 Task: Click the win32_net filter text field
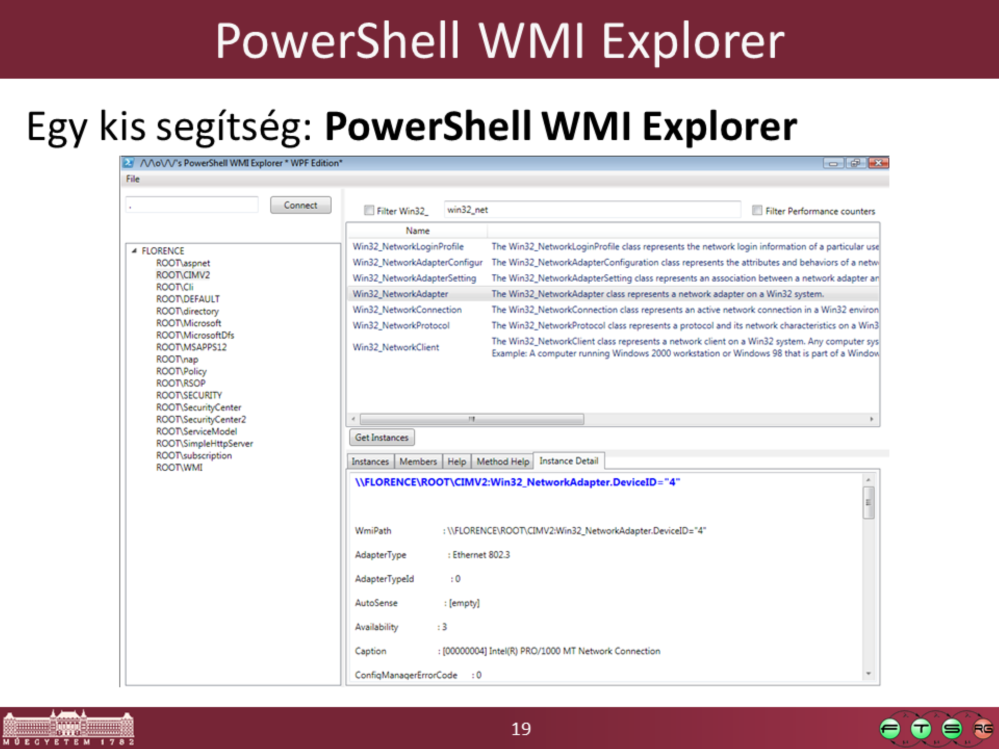592,210
